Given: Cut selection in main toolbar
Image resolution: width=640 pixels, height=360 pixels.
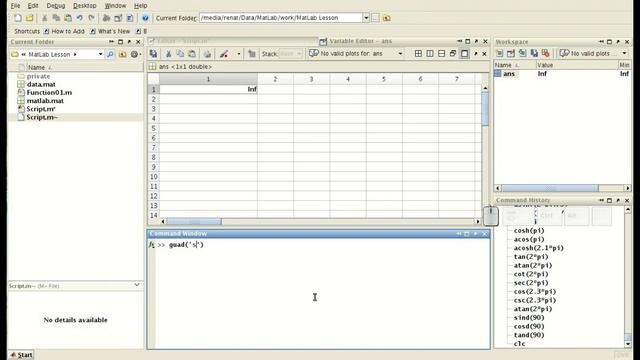Looking at the screenshot, I should tap(45, 18).
